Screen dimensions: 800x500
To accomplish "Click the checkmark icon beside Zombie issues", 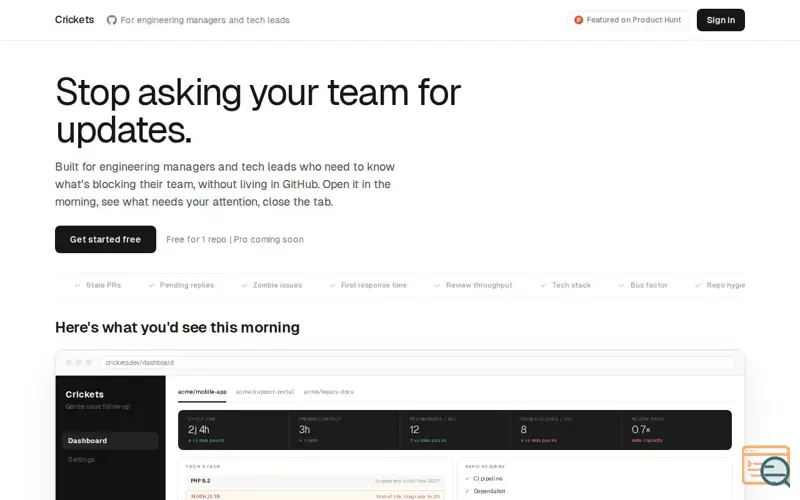I will point(244,285).
